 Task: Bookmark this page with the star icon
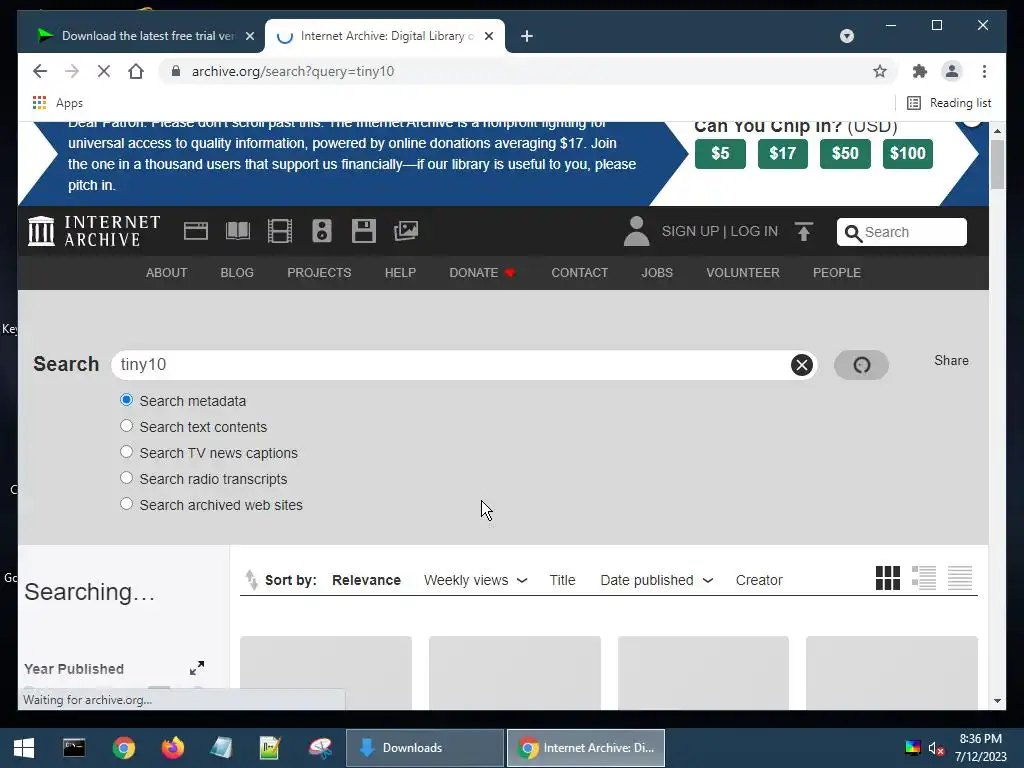[880, 71]
